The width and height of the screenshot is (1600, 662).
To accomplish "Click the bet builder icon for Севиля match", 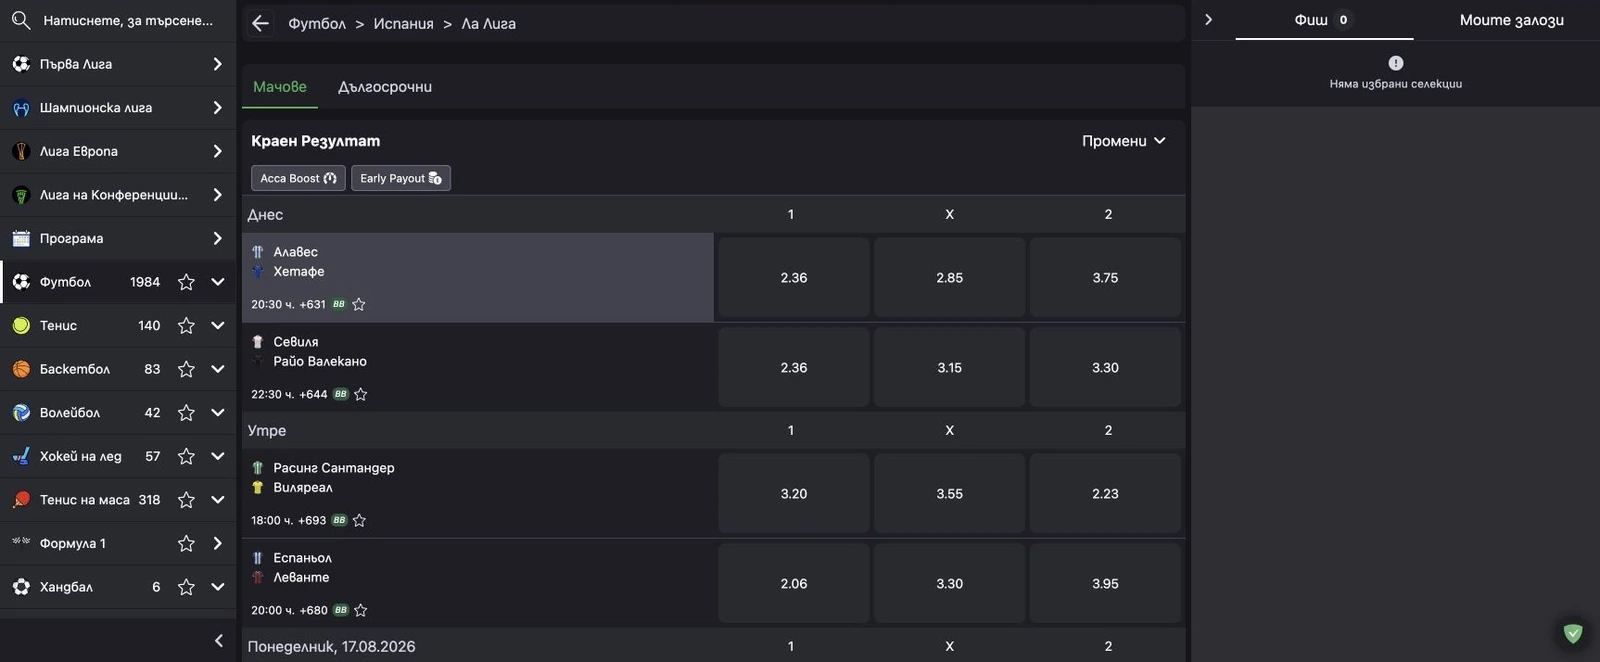I will click(341, 394).
